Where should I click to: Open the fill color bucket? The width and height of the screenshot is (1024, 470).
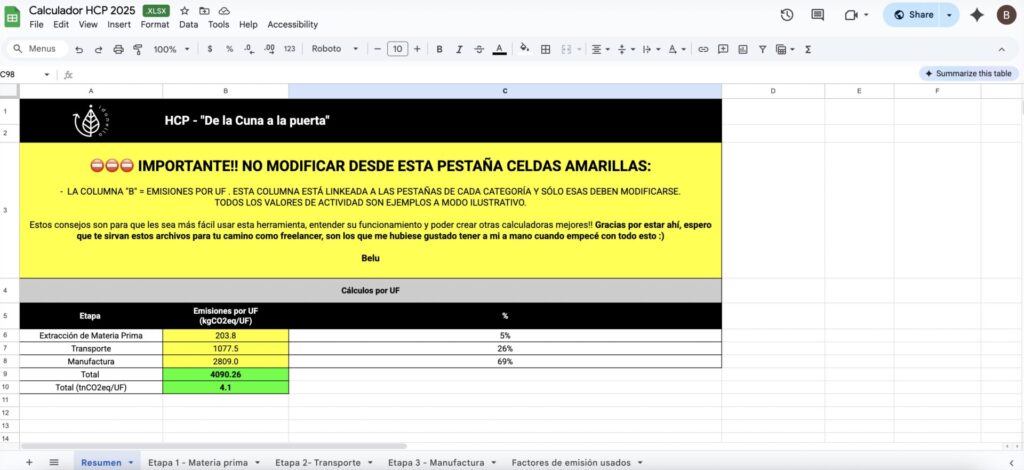[x=524, y=49]
